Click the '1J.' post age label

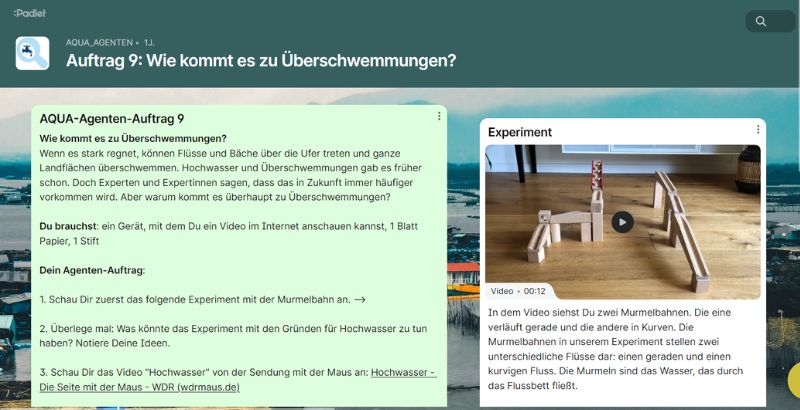tap(149, 43)
